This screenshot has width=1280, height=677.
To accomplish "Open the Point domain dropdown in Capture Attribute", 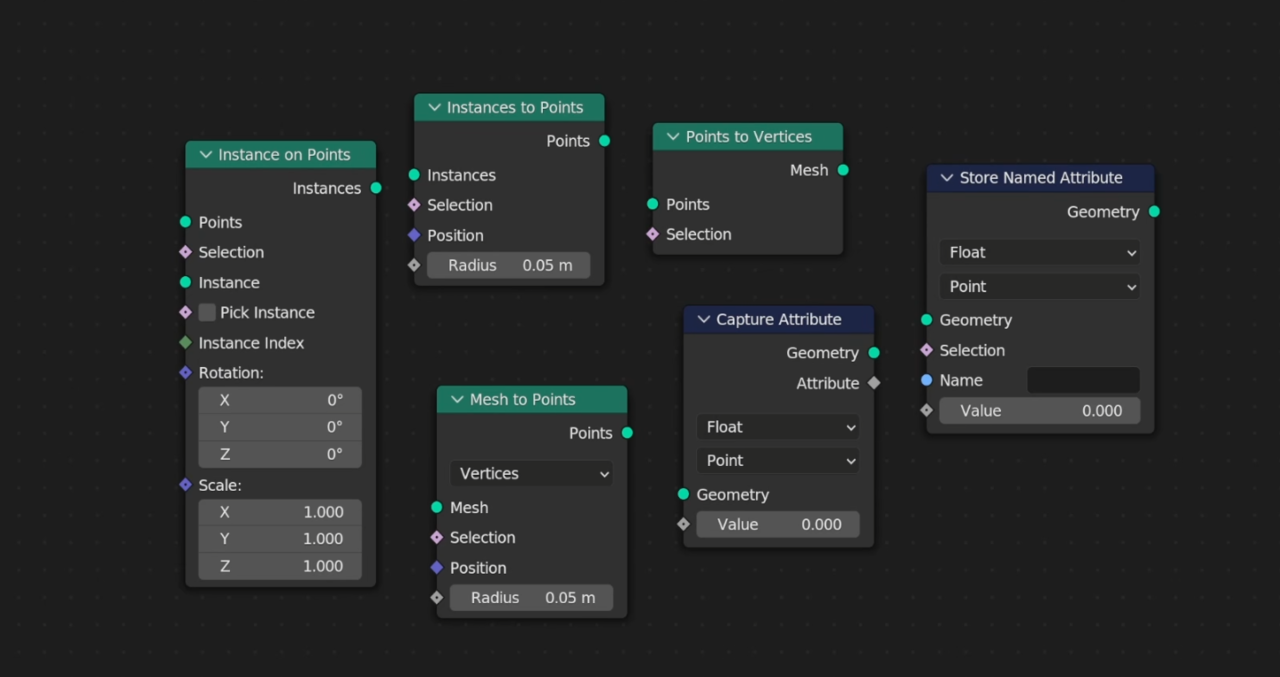I will [778, 461].
